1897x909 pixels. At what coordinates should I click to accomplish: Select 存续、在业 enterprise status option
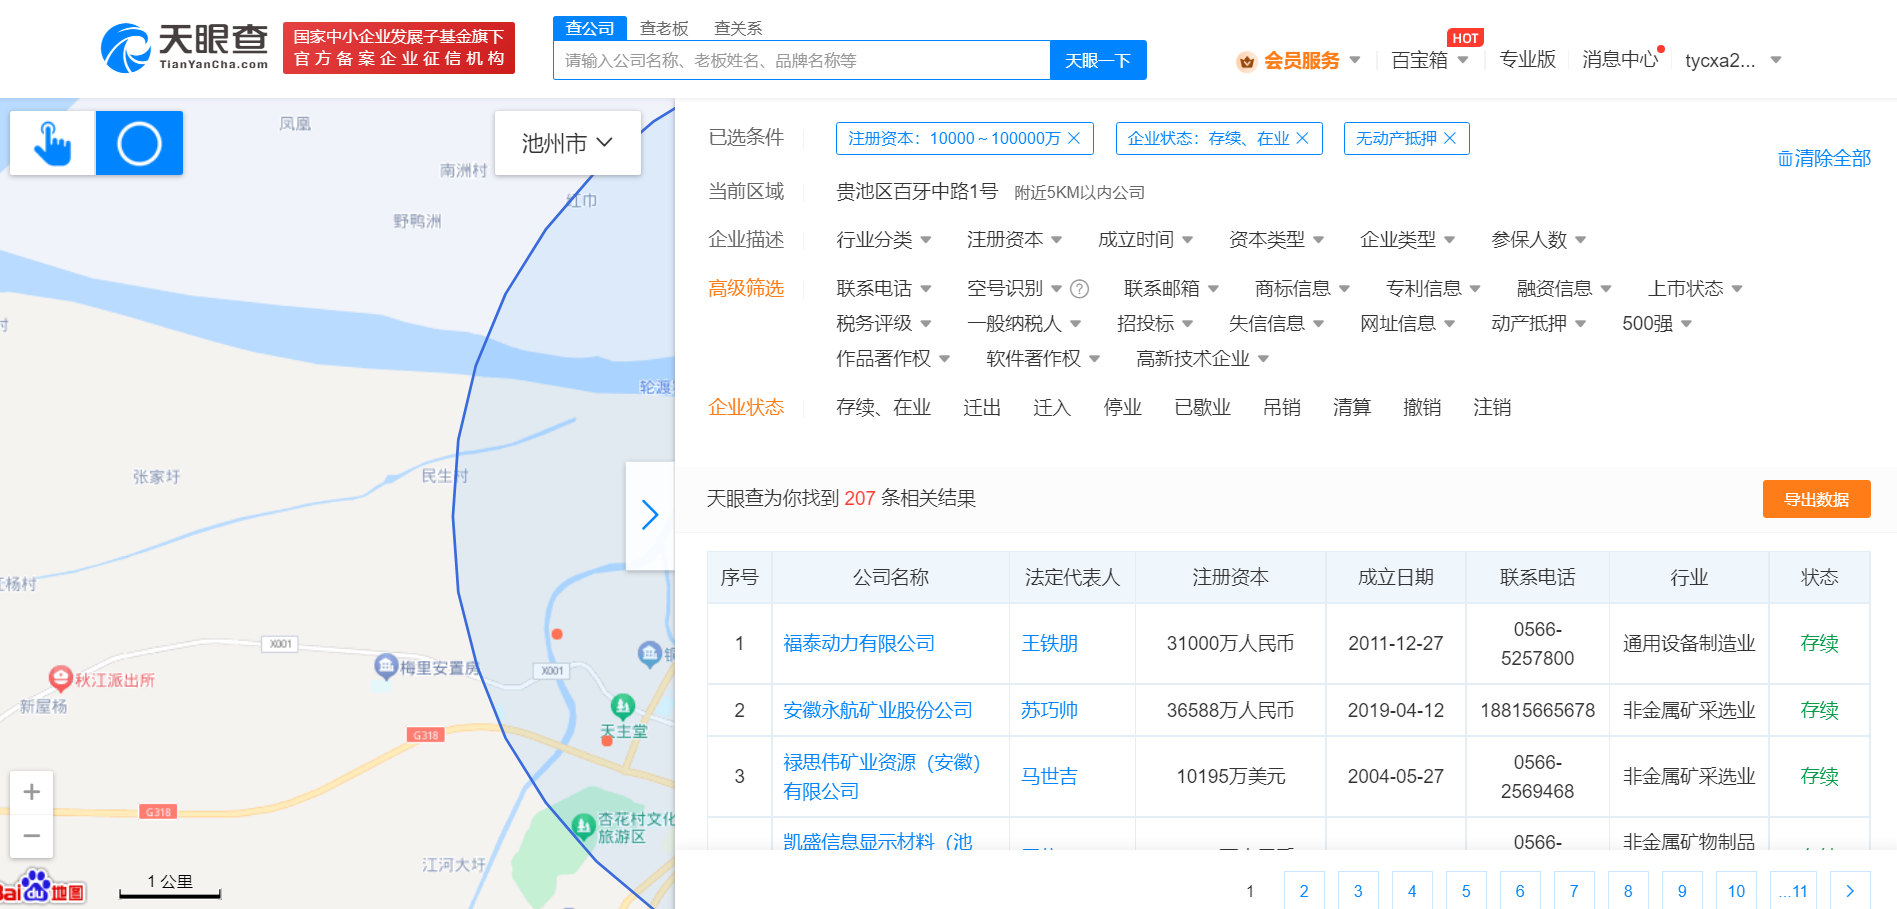[883, 408]
